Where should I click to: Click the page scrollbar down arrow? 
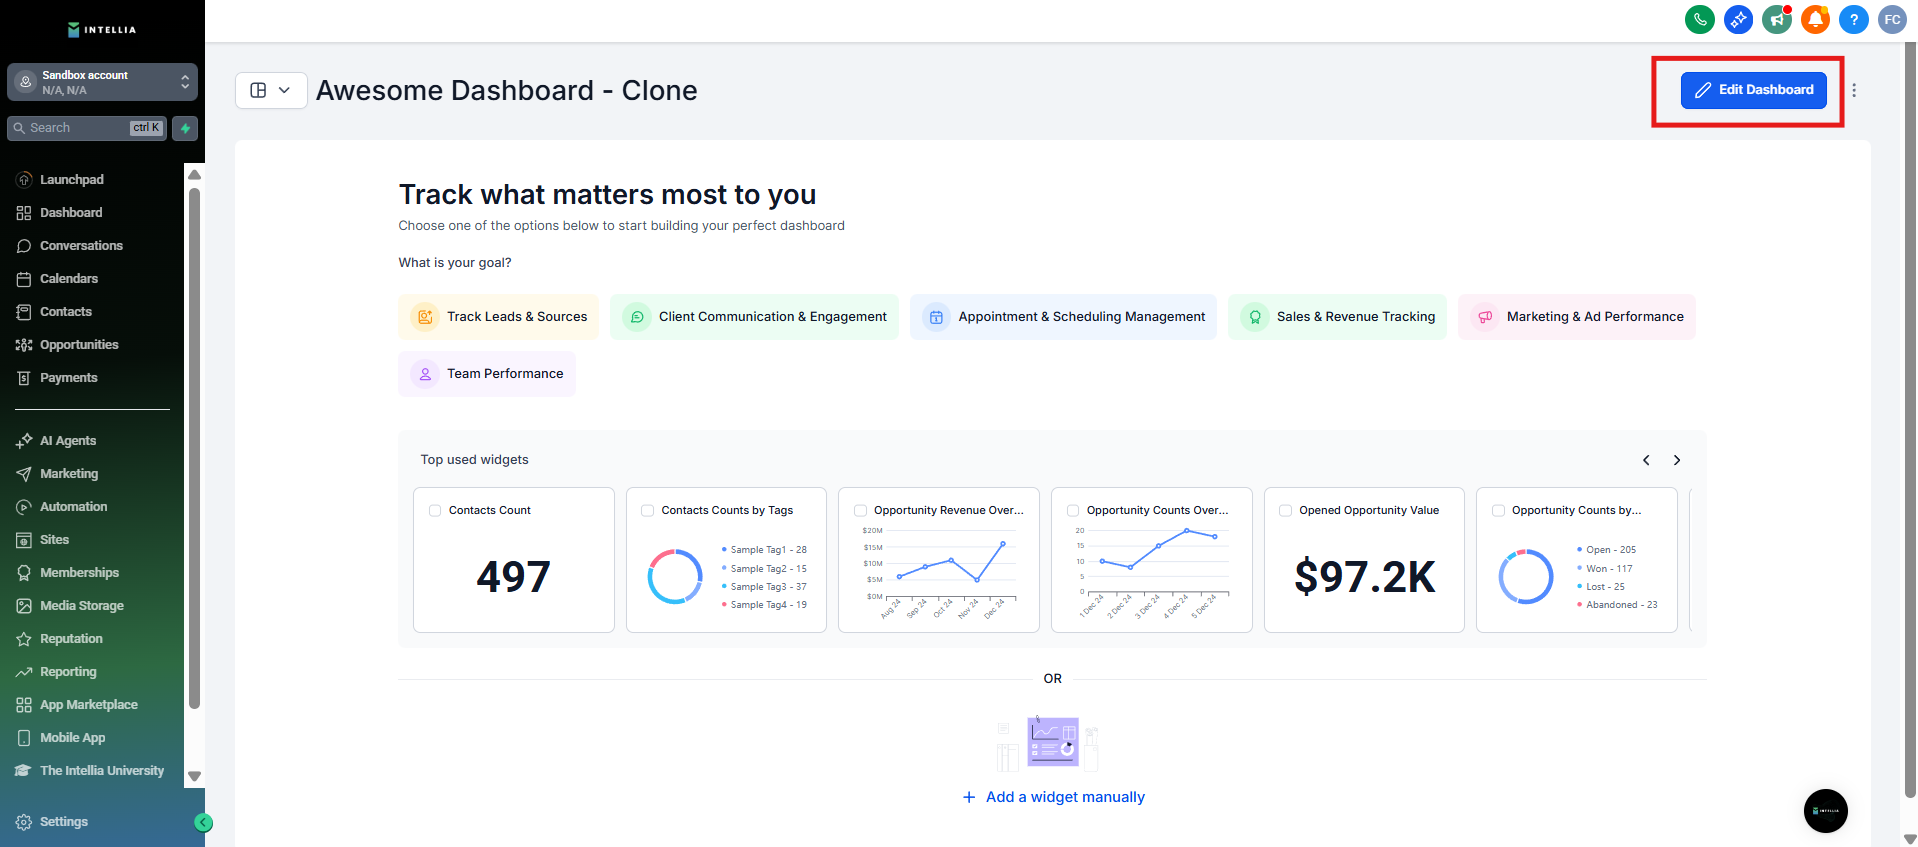point(1910,839)
